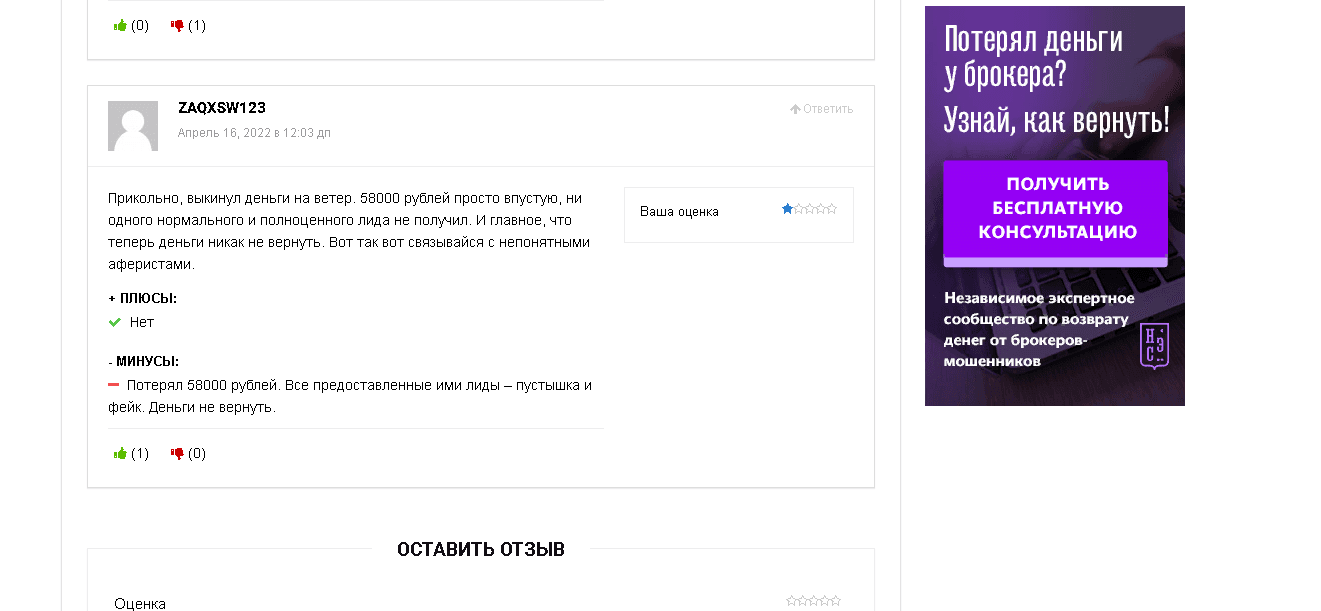Select the ZAQXSW123 username link
The width and height of the screenshot is (1321, 611).
(x=221, y=107)
